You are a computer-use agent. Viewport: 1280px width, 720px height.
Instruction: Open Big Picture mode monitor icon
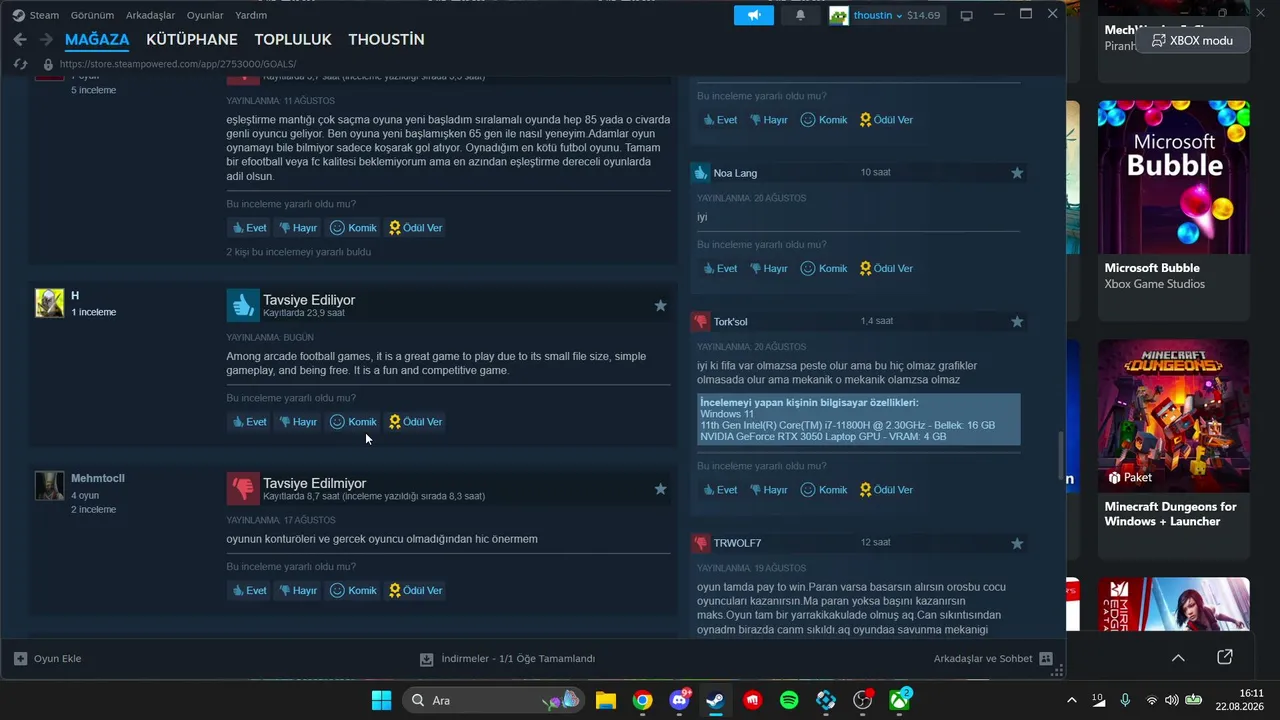(966, 15)
